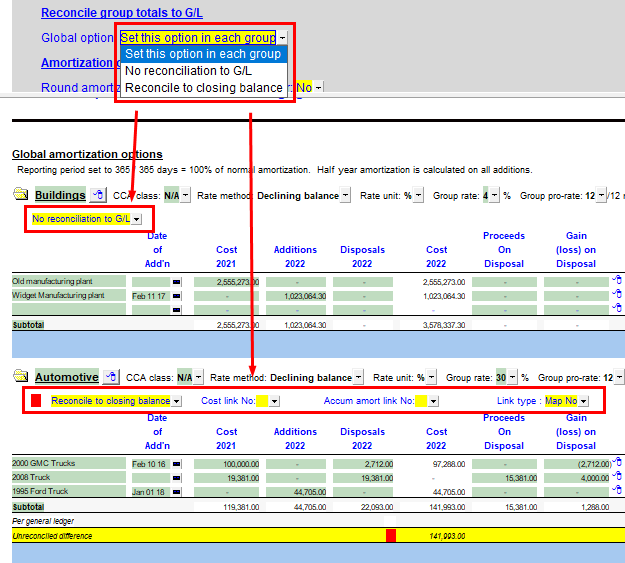The width and height of the screenshot is (625, 563).
Task: Click the blue icon next to Buildings heading
Action: pos(97,195)
